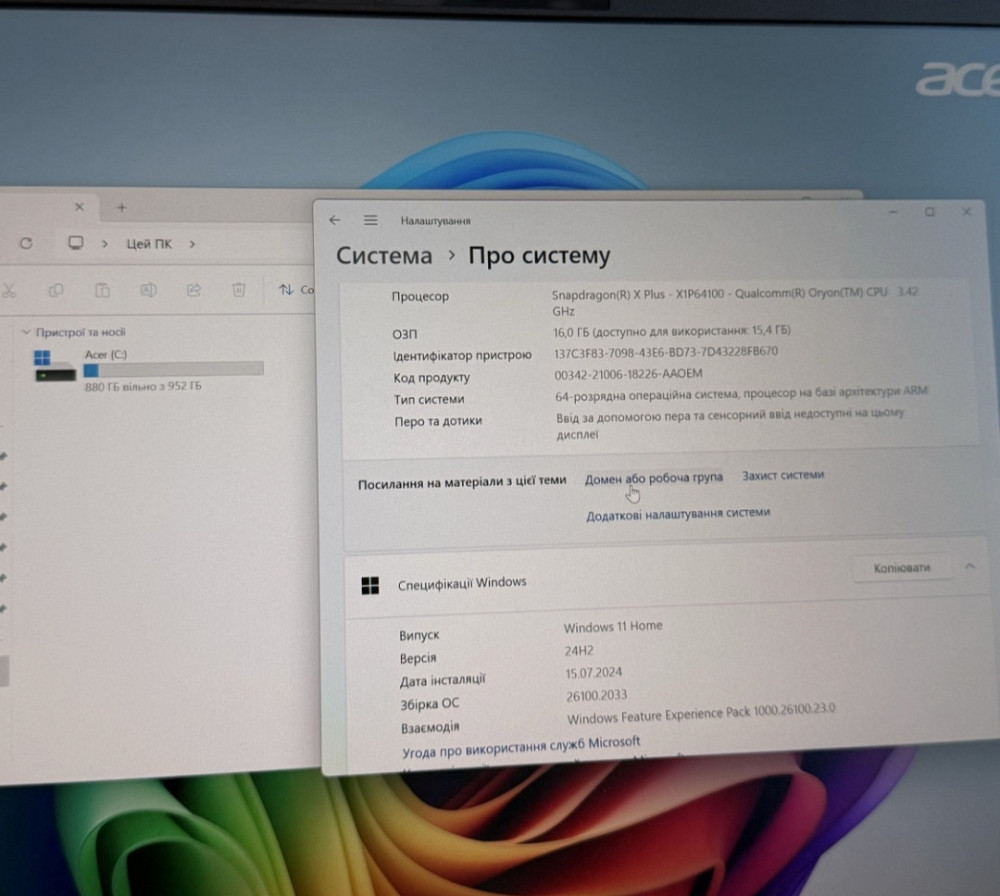The width and height of the screenshot is (1000, 896).
Task: Close the current File Explorer tab
Action: coord(79,207)
